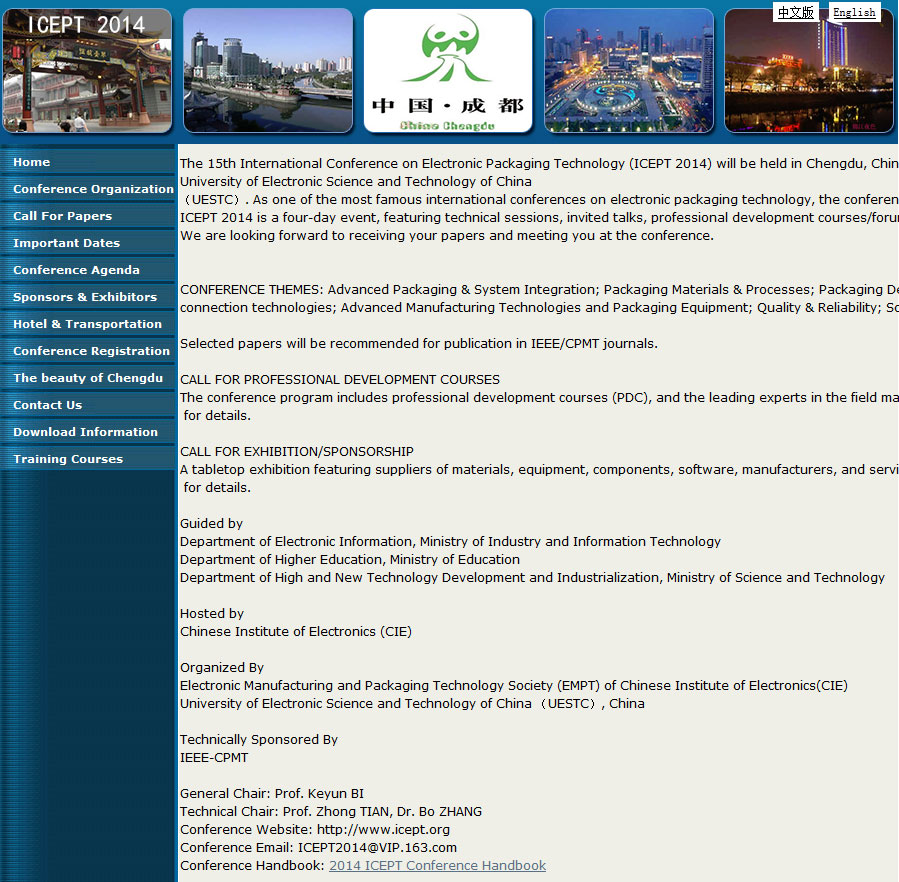
Task: Click 'Department of Electronic Information, Ministry of Industry' line
Action: point(450,541)
